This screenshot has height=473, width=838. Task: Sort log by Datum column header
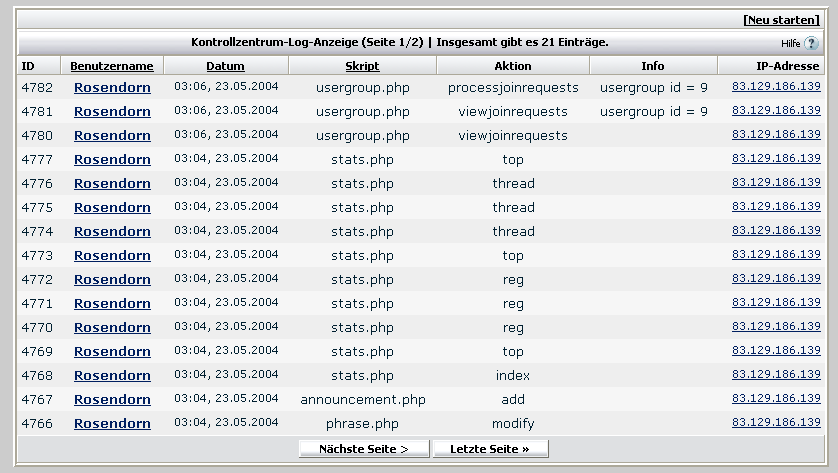225,66
